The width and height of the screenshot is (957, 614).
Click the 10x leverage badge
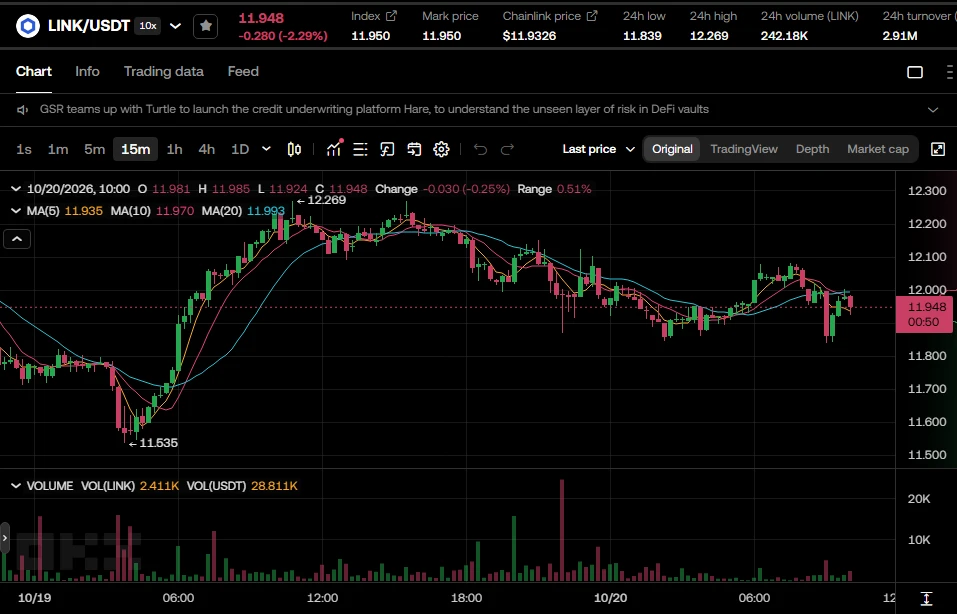click(148, 26)
